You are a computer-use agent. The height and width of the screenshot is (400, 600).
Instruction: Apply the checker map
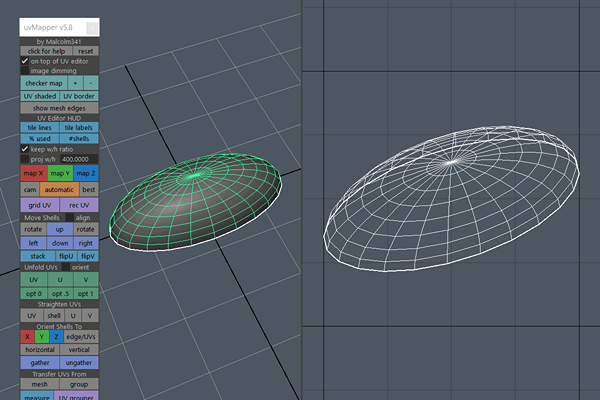[43, 83]
